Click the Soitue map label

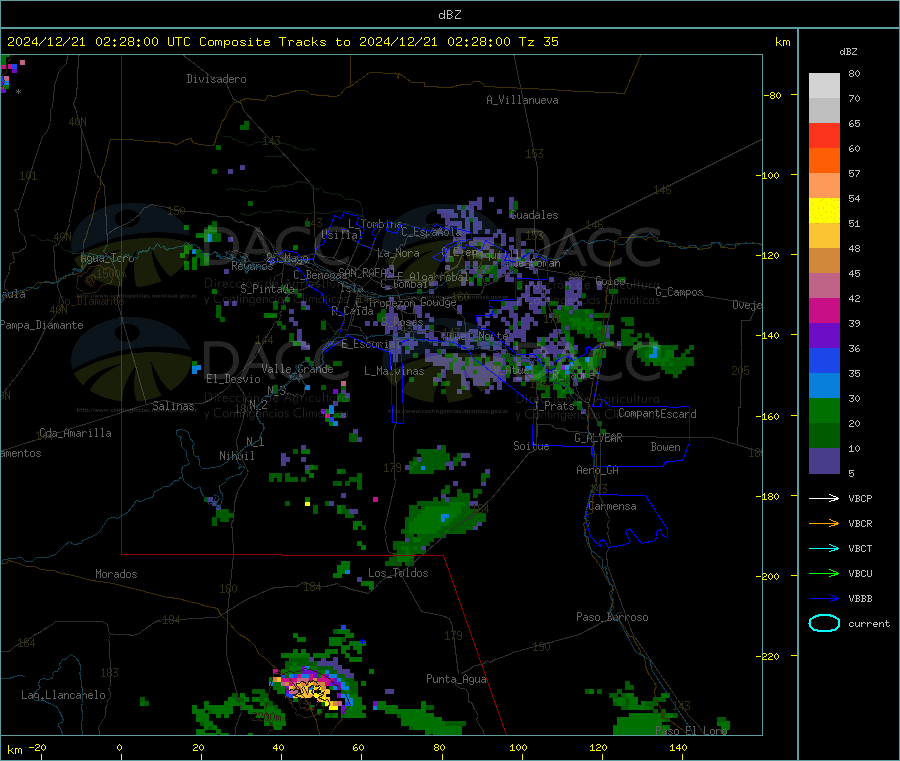[531, 446]
